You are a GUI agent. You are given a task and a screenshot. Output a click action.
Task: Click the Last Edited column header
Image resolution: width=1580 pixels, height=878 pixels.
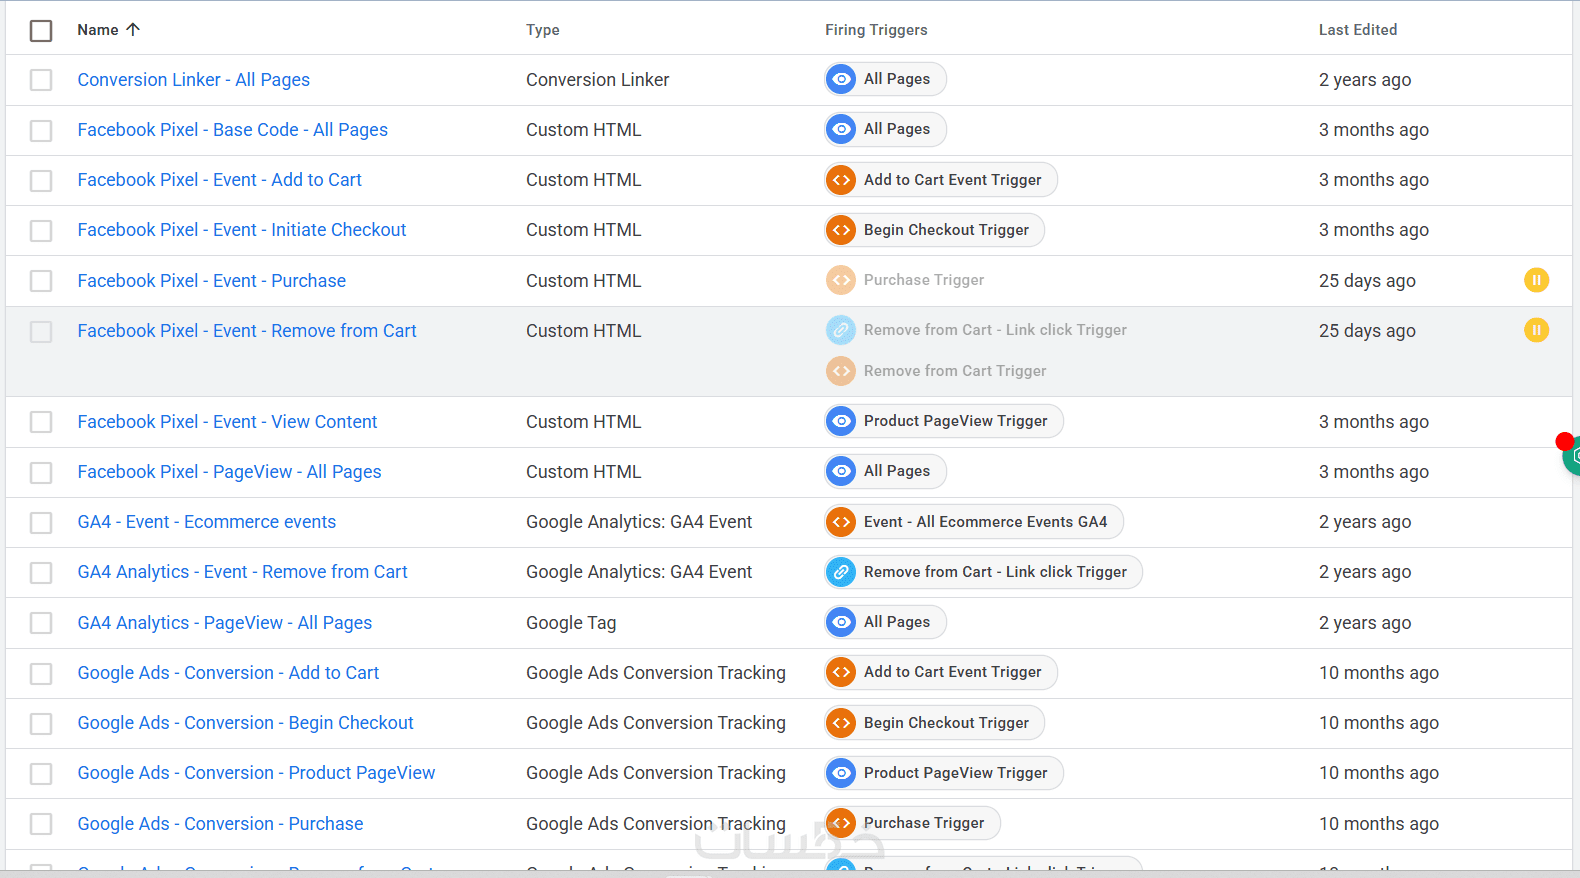1358,30
